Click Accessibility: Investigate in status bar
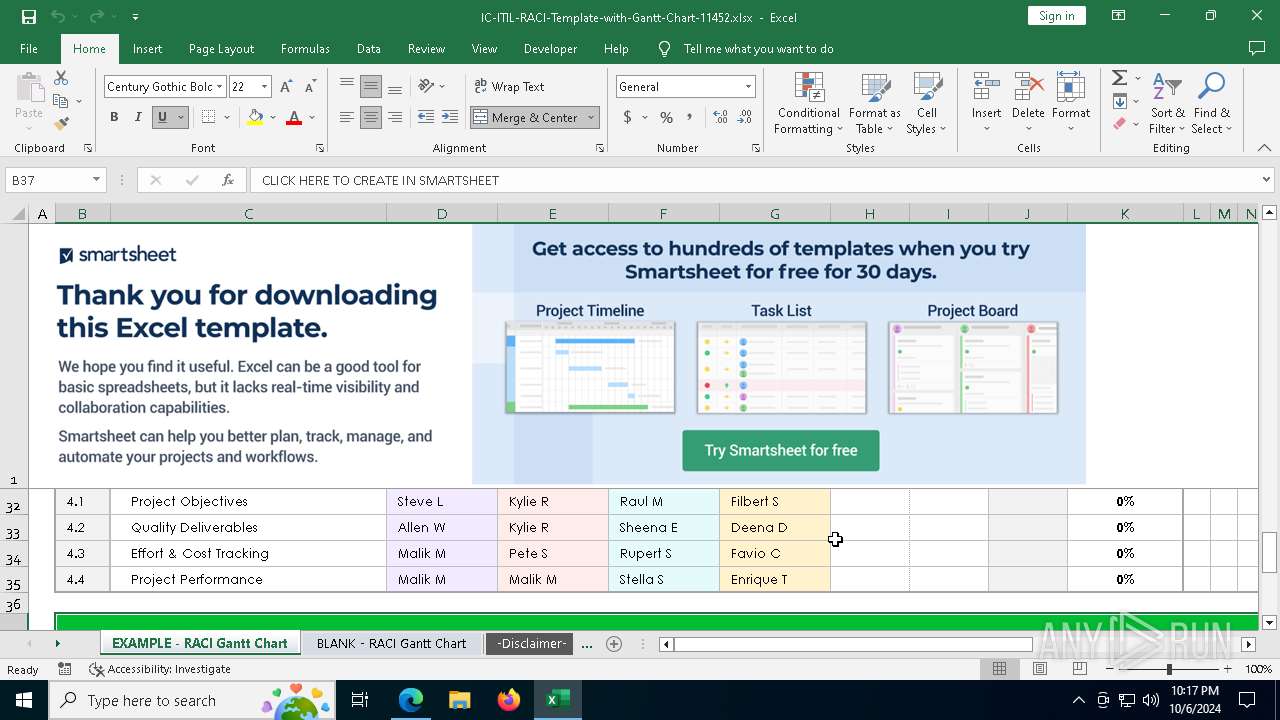The width and height of the screenshot is (1280, 720). point(160,669)
